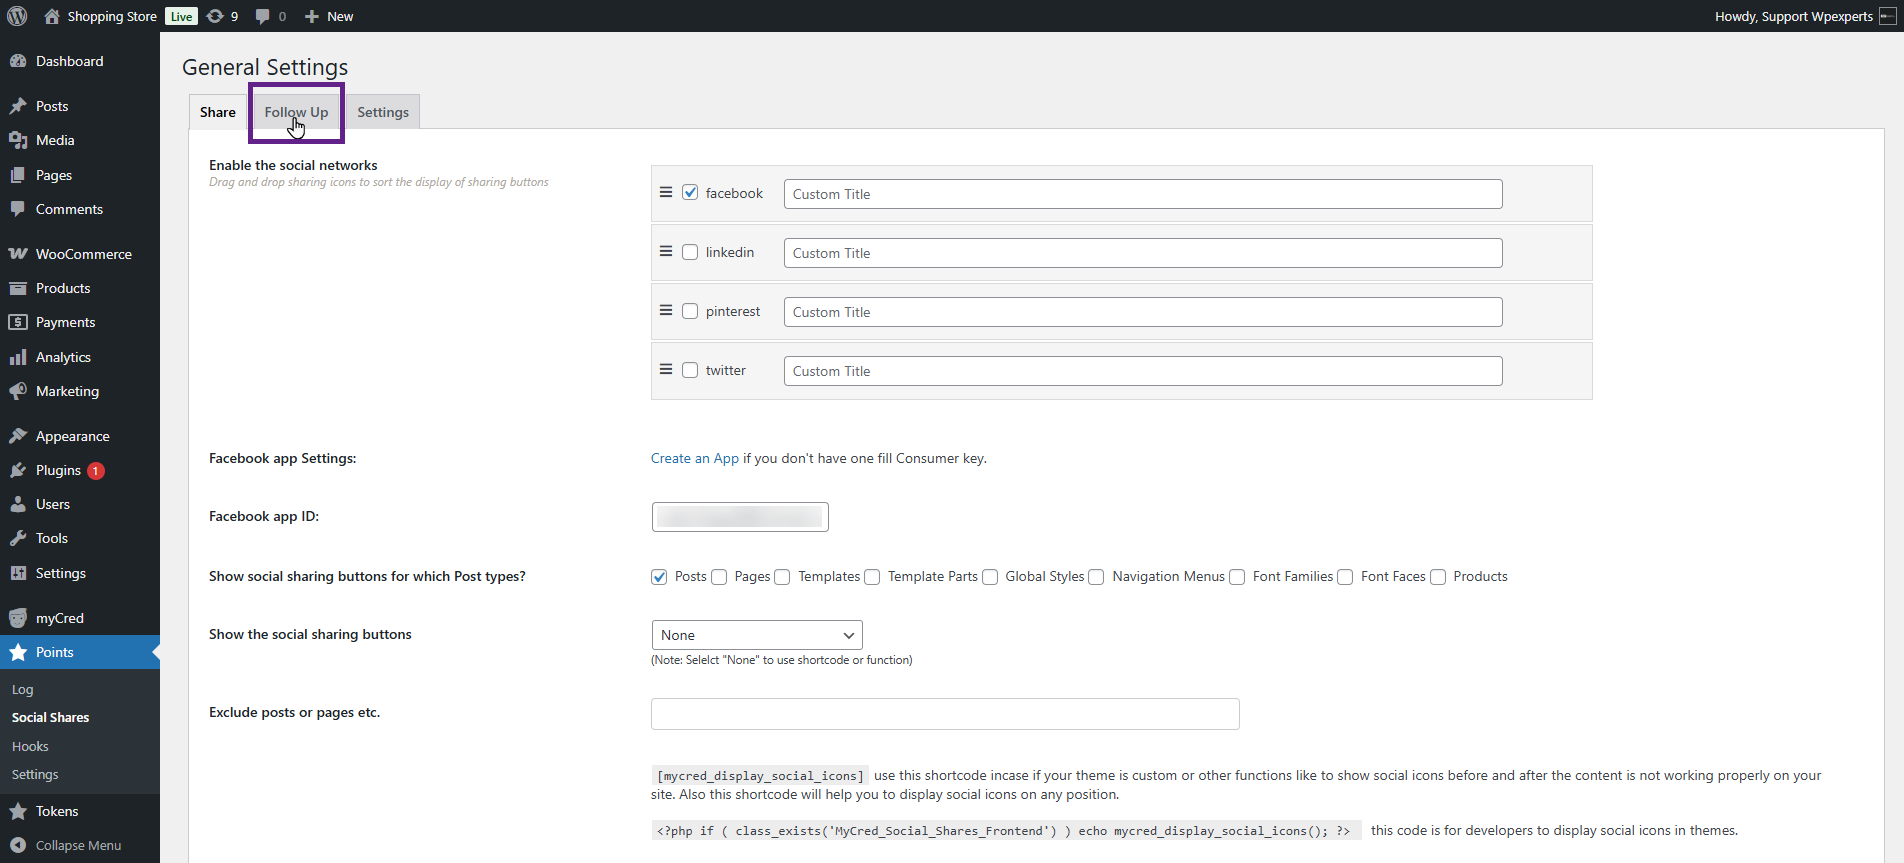
Task: Tick the Products post type checkbox
Action: tap(1438, 577)
